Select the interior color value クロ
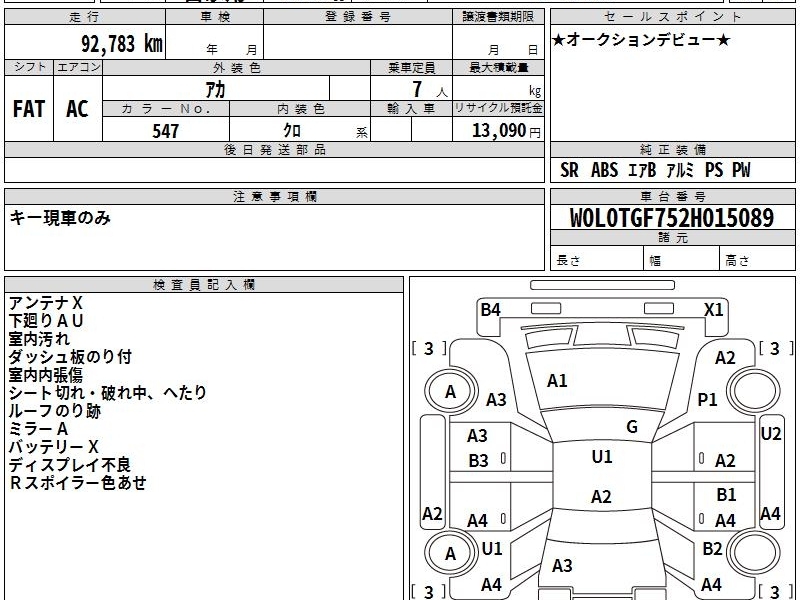The width and height of the screenshot is (800, 600). (x=292, y=131)
